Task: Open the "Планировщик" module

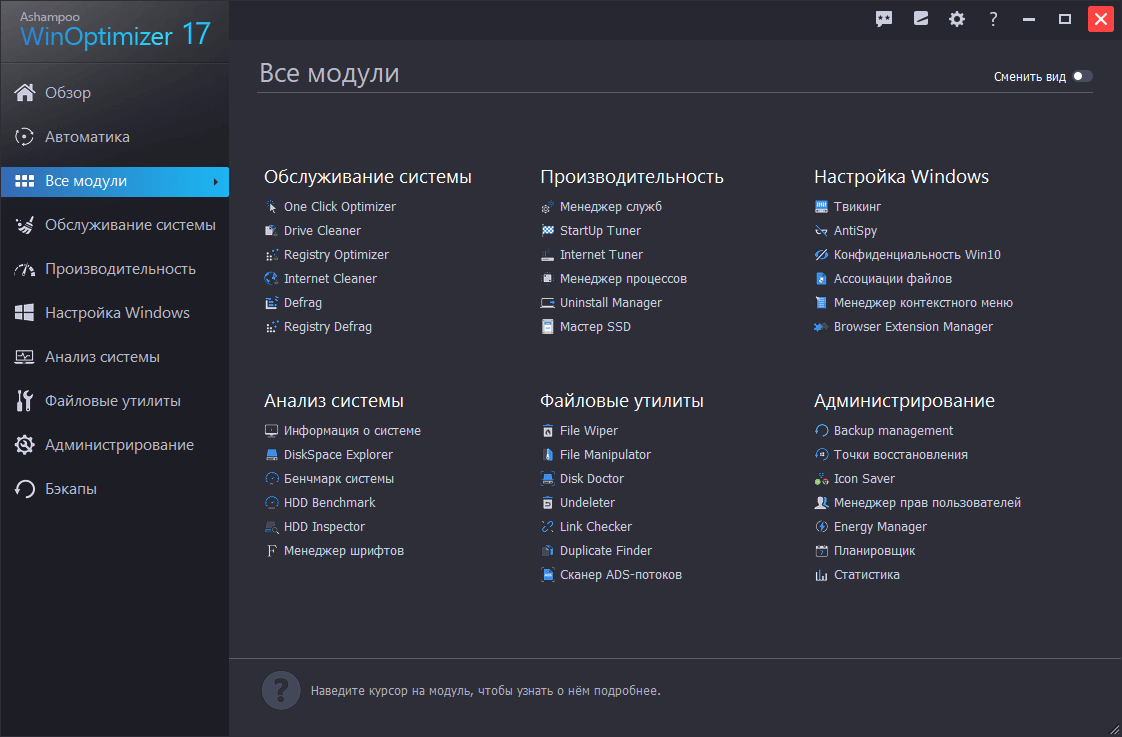Action: coord(865,551)
